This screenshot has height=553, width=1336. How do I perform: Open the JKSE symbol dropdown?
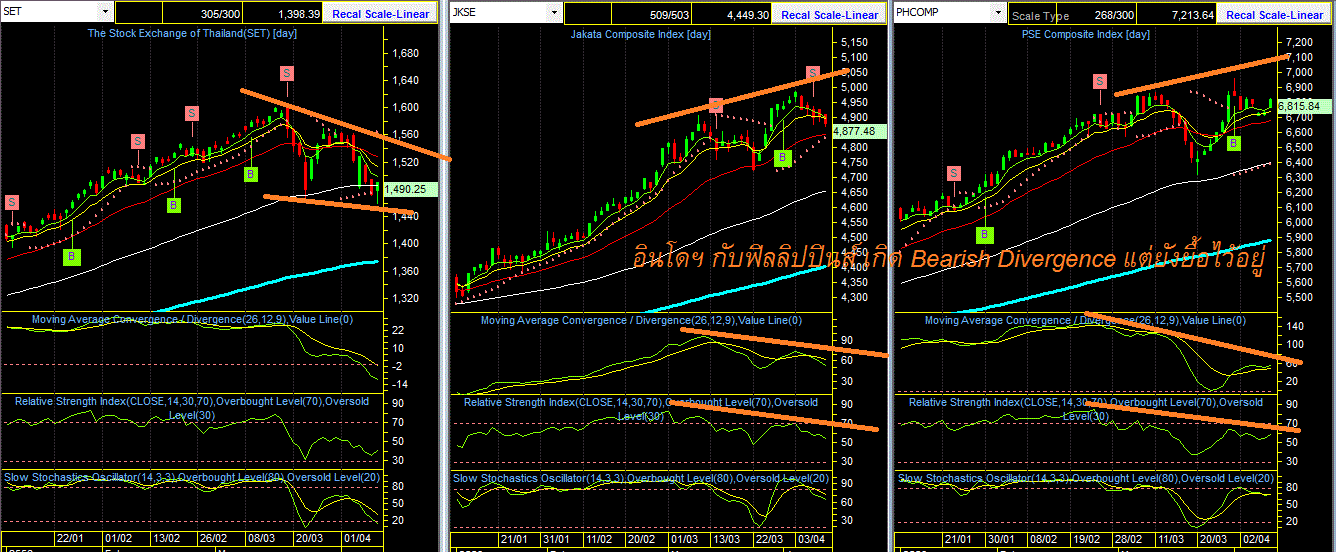554,12
